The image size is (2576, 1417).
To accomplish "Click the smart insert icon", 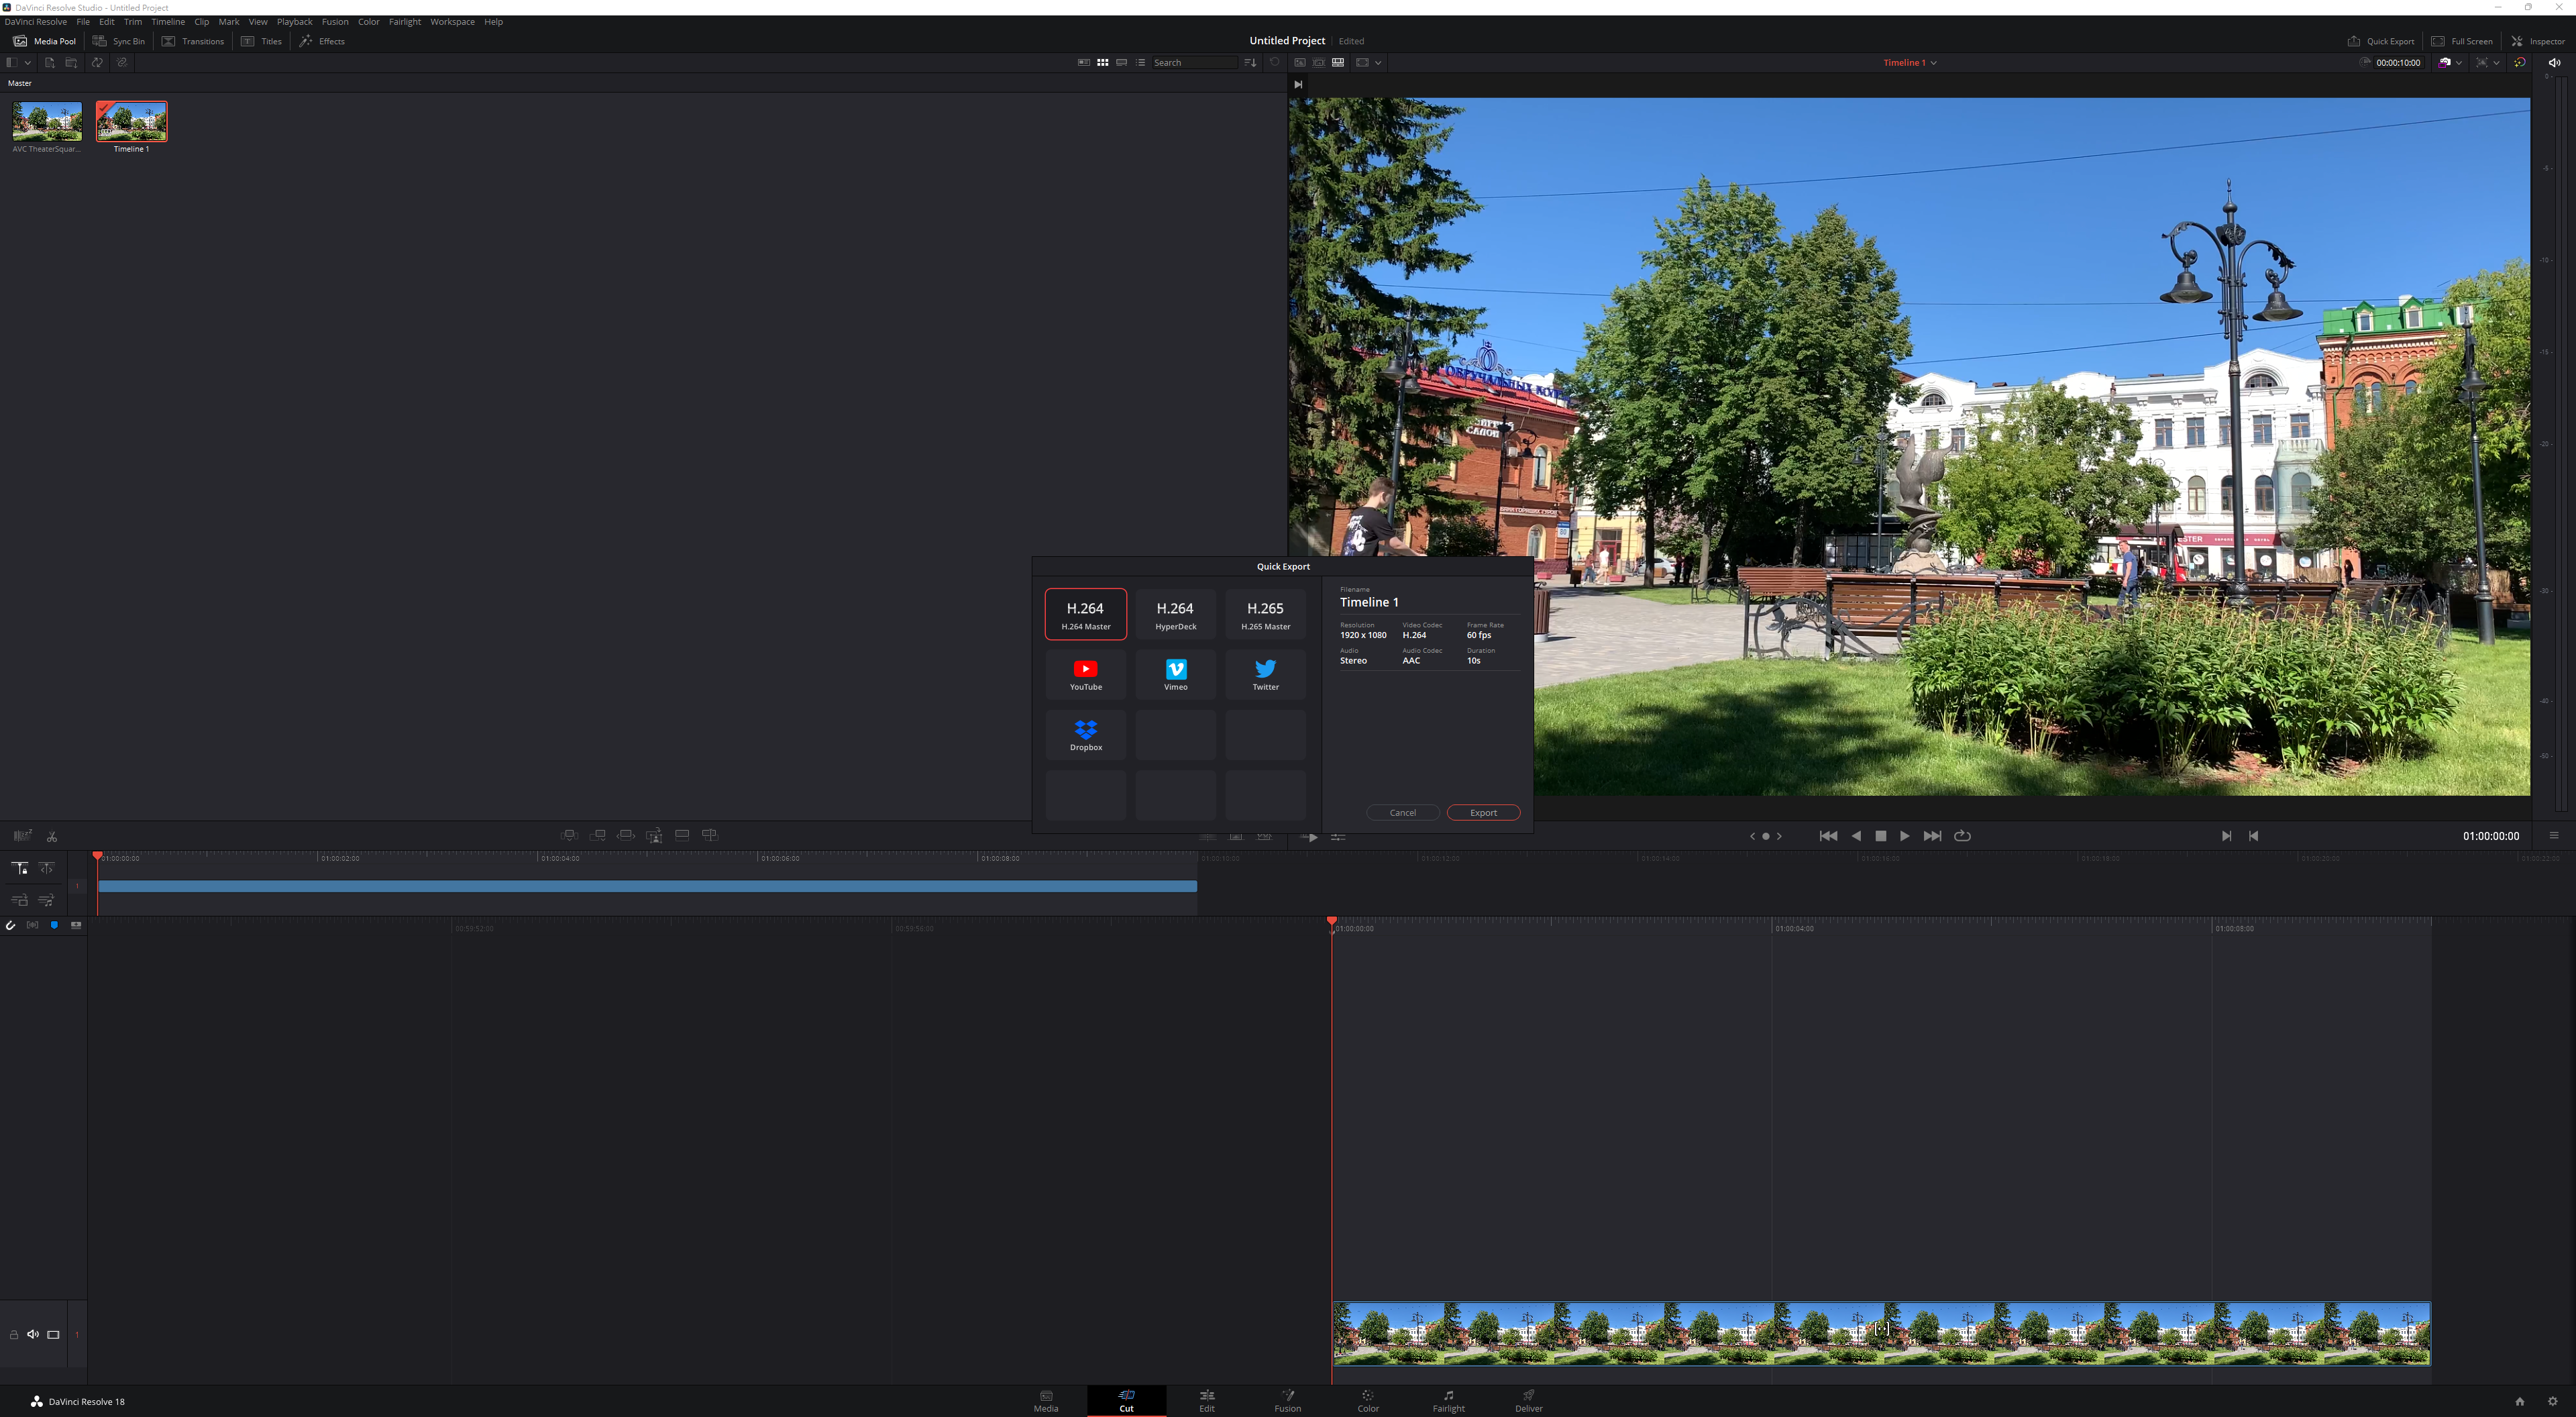I will [569, 835].
